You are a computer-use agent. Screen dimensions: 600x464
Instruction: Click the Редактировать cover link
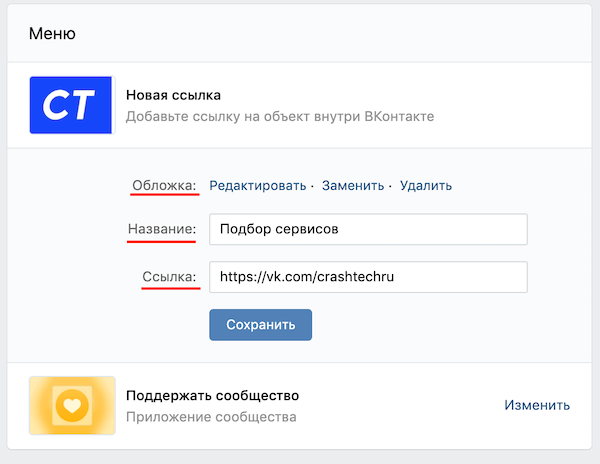tap(258, 186)
